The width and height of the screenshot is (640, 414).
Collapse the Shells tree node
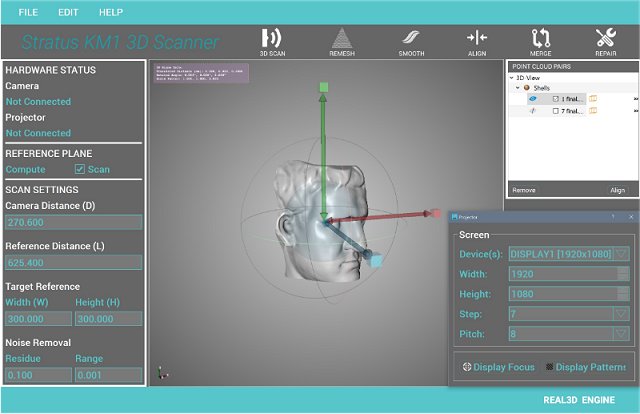click(518, 88)
